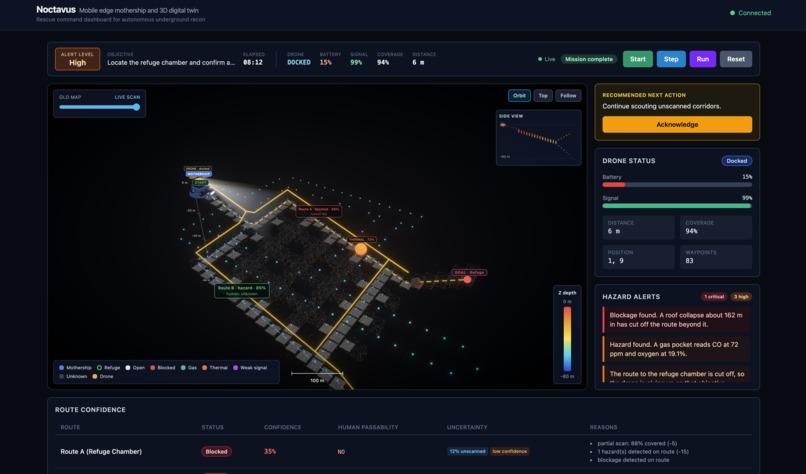
Task: Open the refuge chamber route cut off alert
Action: (676, 374)
